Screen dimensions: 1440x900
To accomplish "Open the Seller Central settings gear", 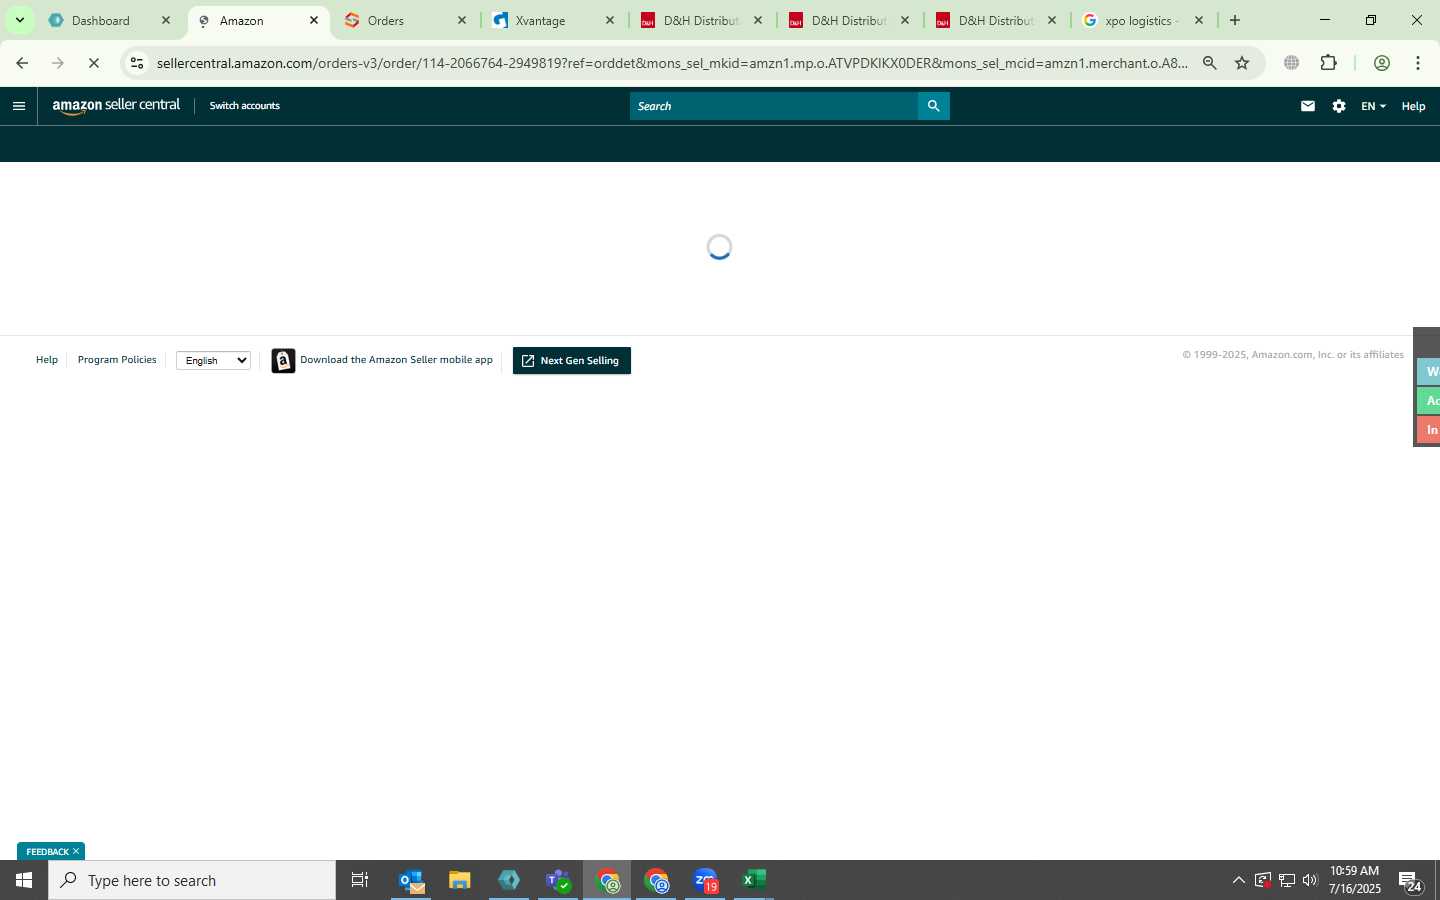I will point(1339,106).
